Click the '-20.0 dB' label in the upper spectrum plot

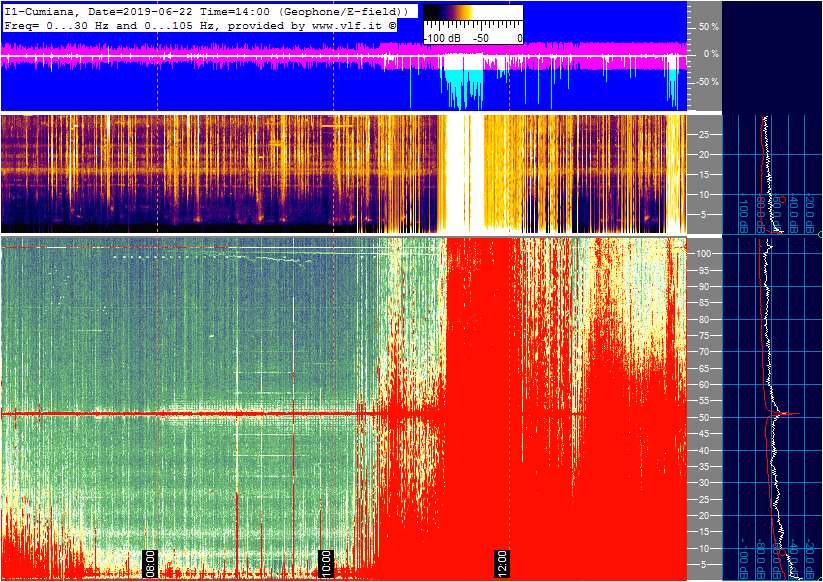(809, 213)
